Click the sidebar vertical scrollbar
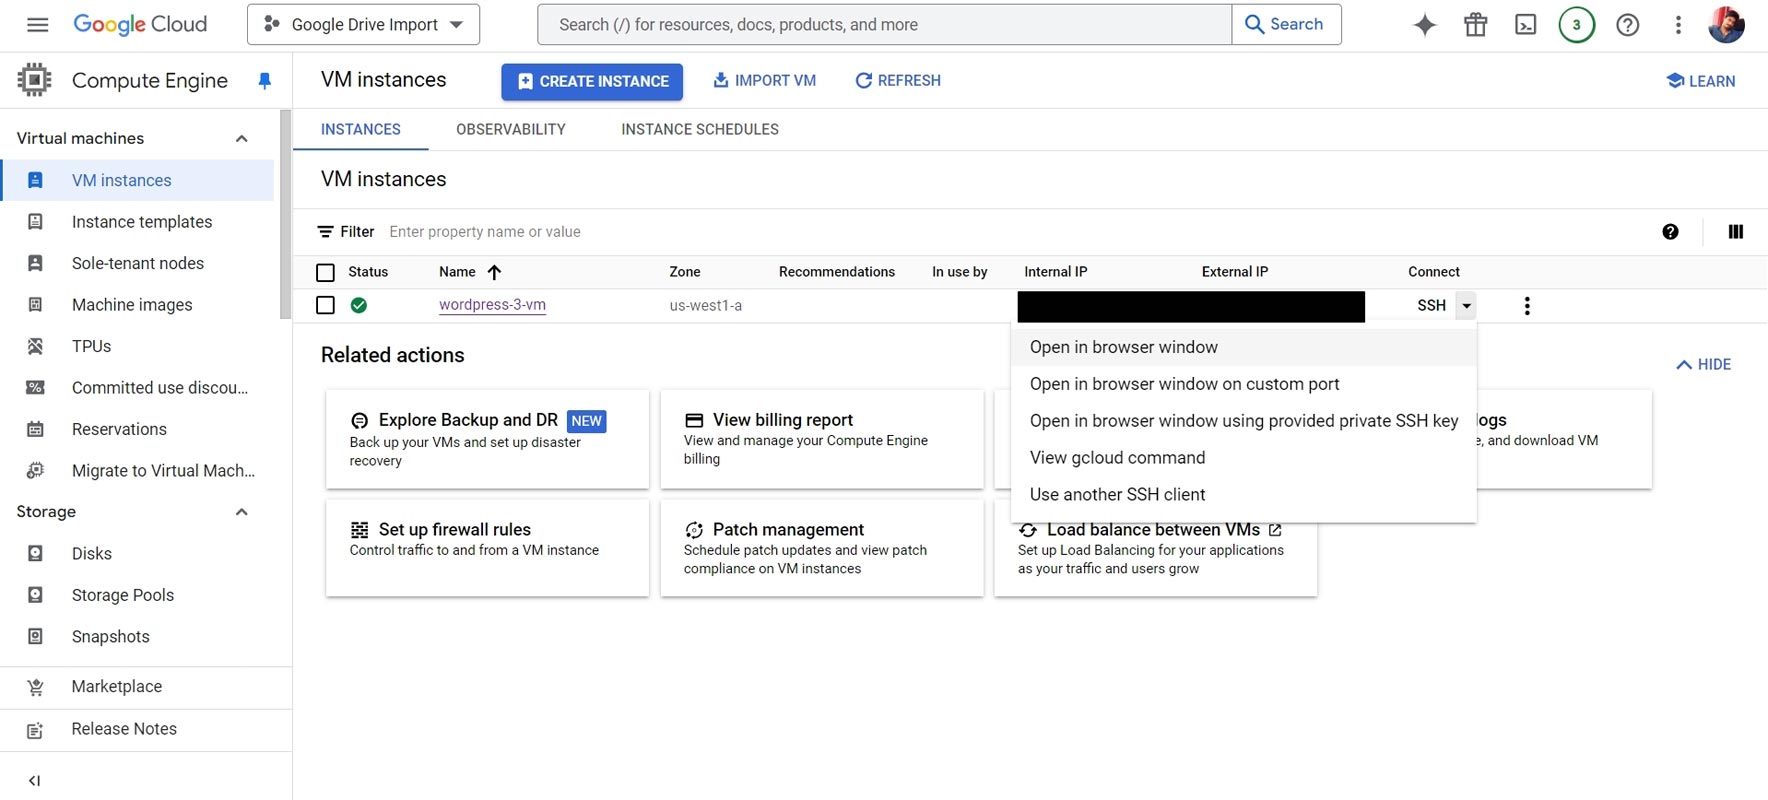This screenshot has width=1768, height=800. [x=286, y=215]
